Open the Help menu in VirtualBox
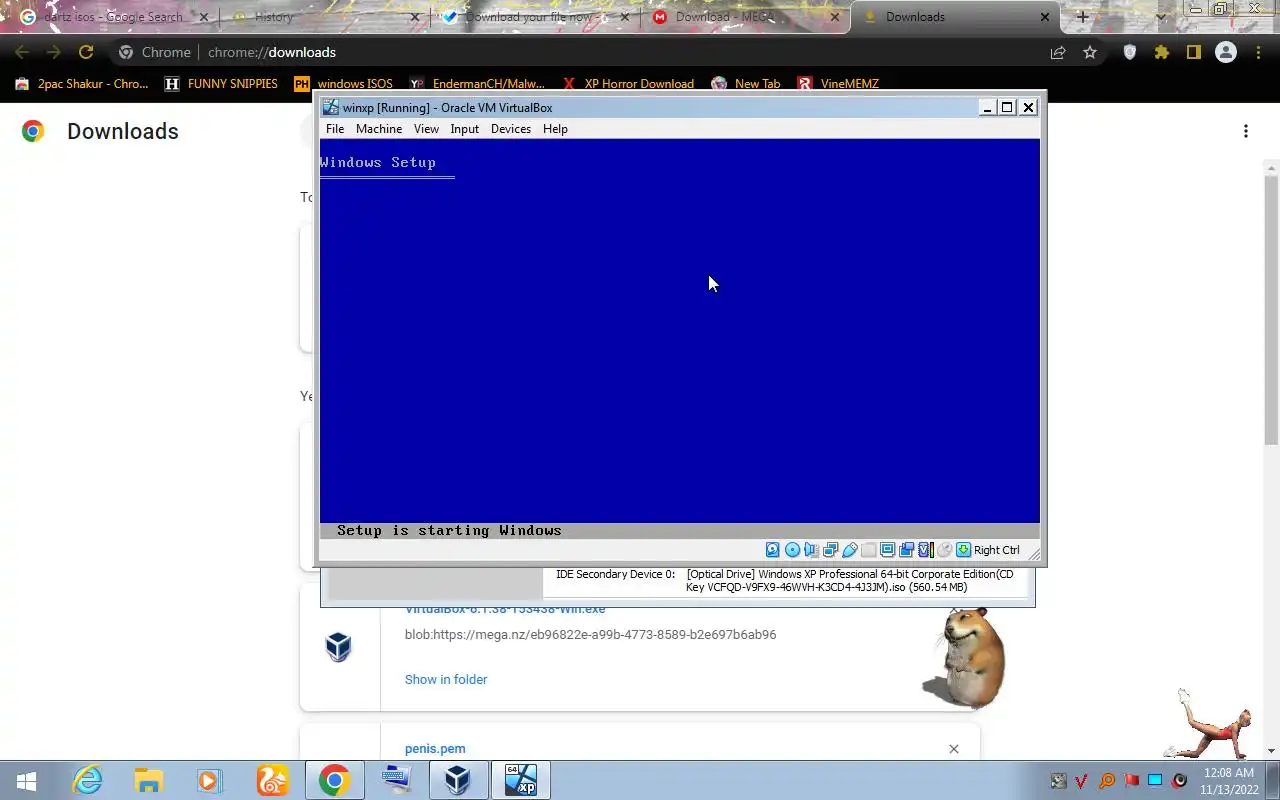This screenshot has width=1280, height=800. pyautogui.click(x=555, y=129)
